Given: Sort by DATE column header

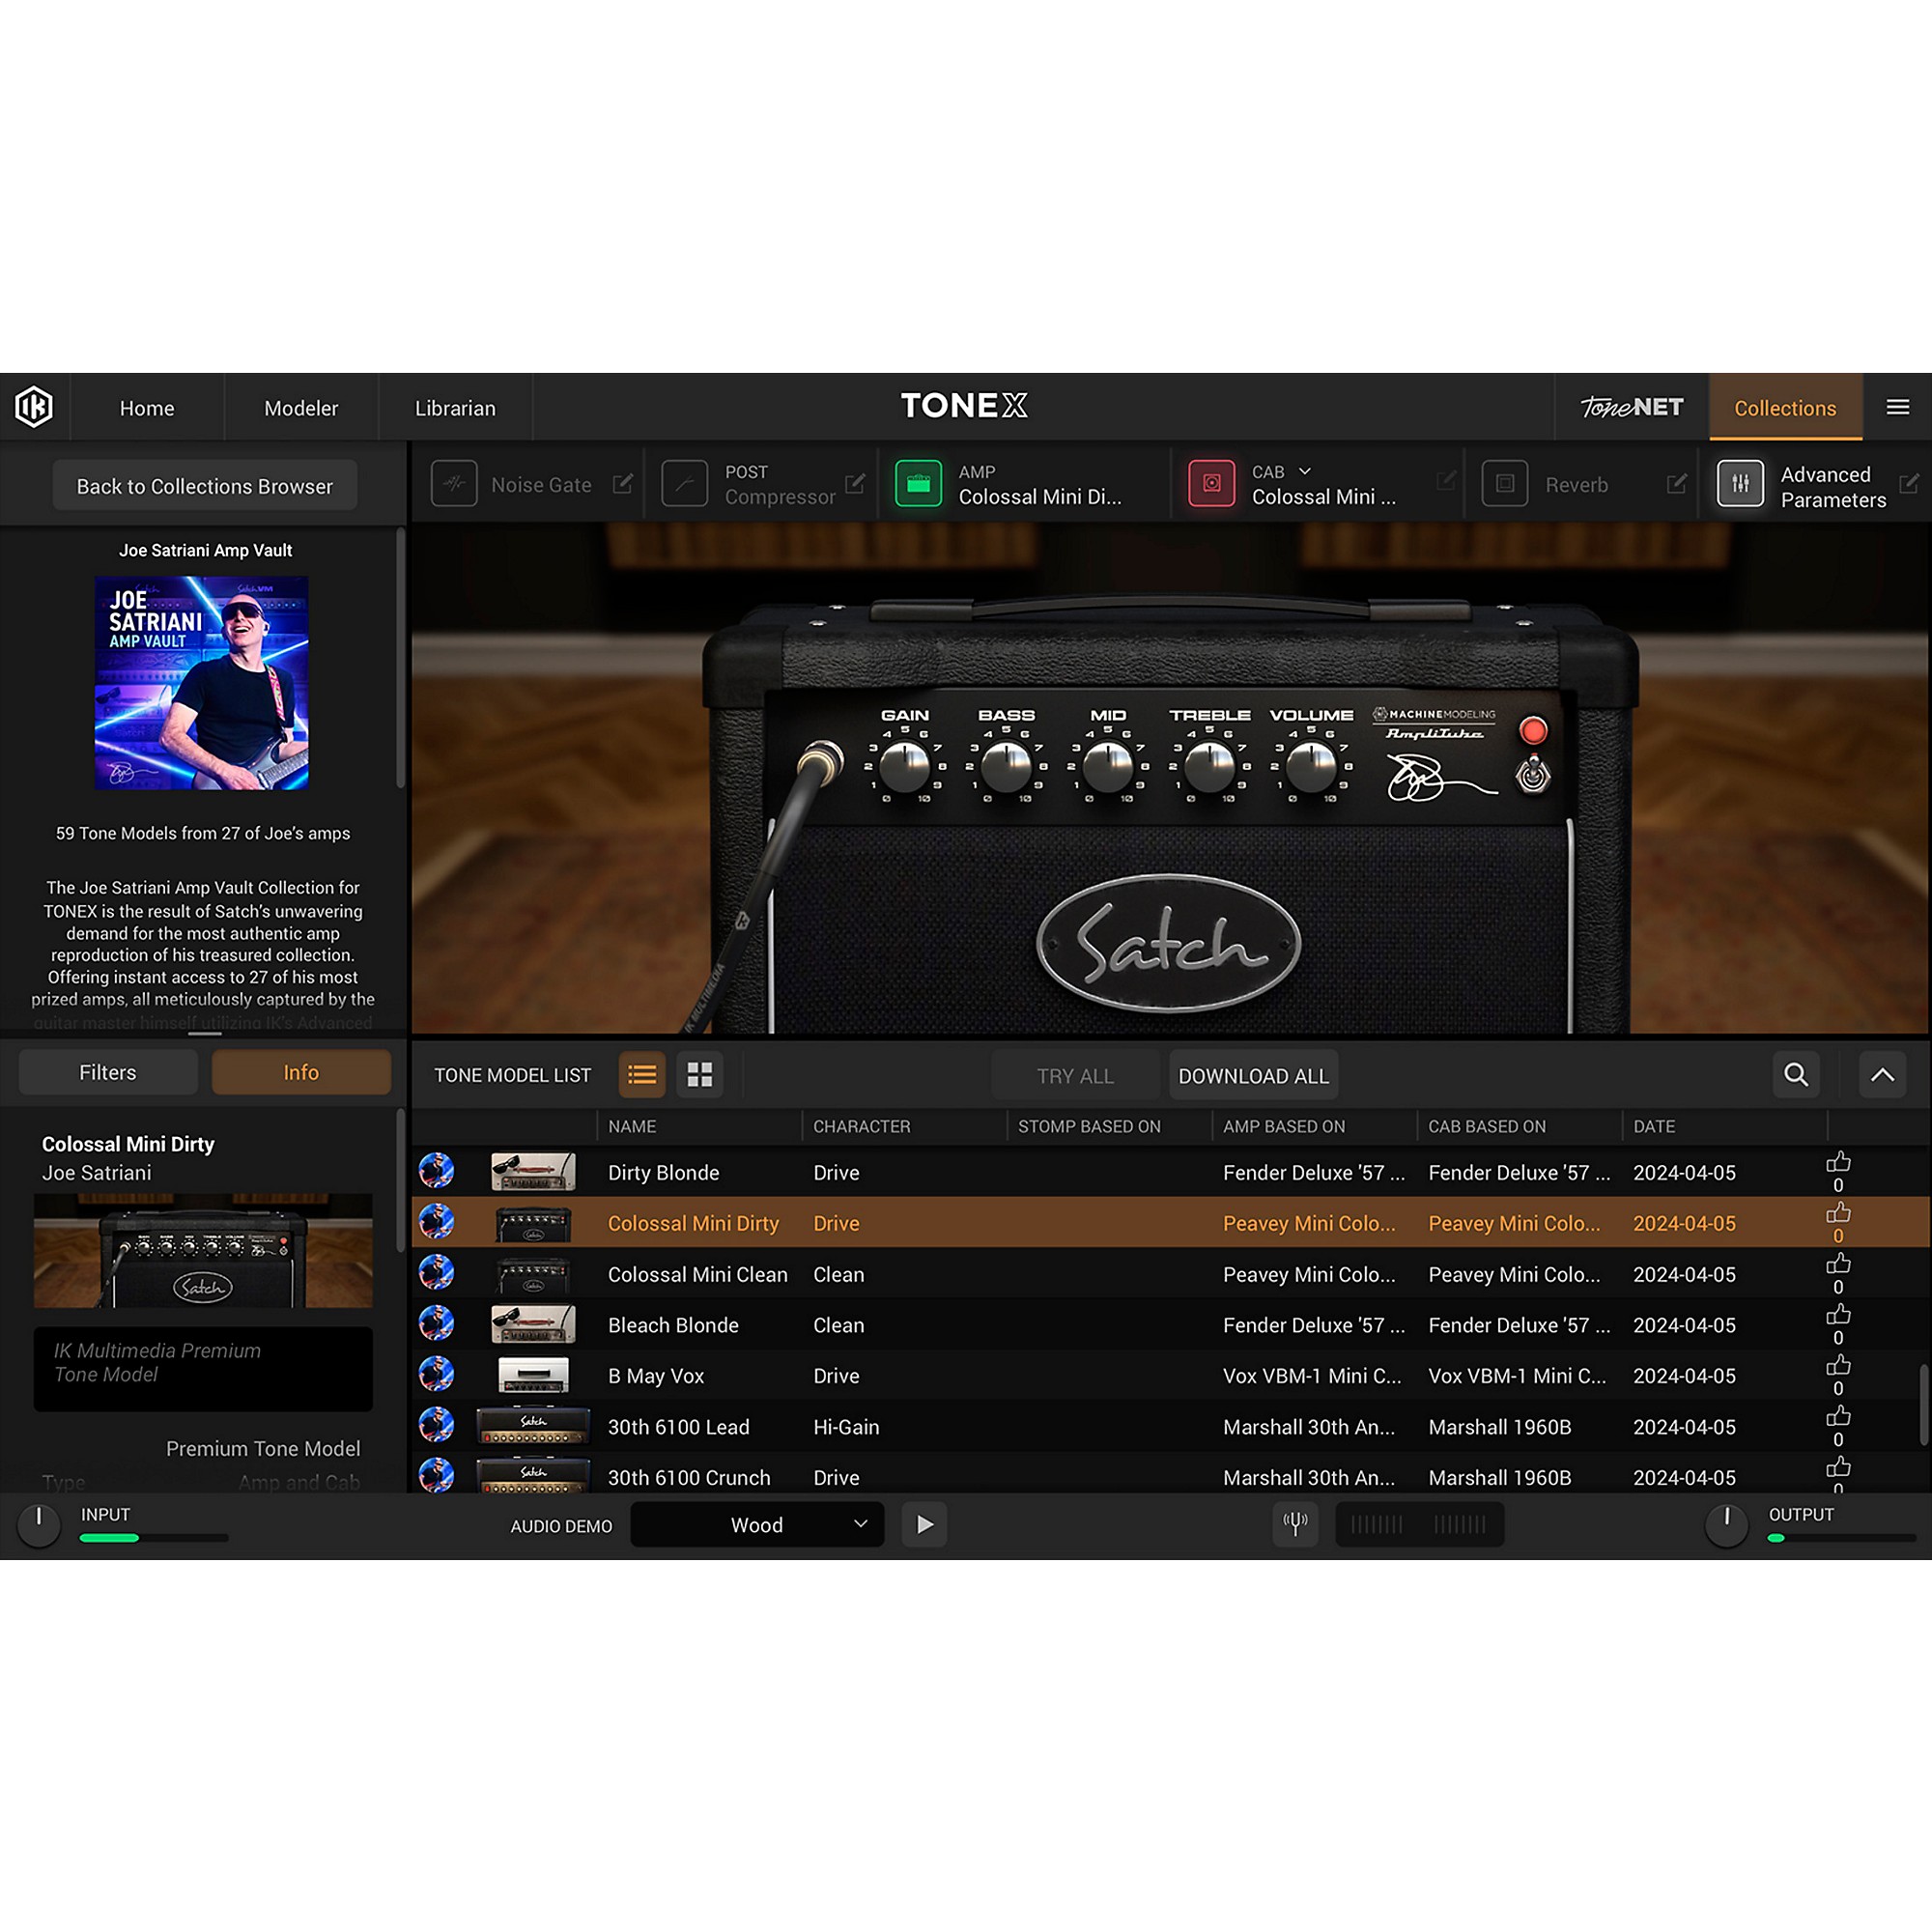Looking at the screenshot, I should coord(1654,1126).
